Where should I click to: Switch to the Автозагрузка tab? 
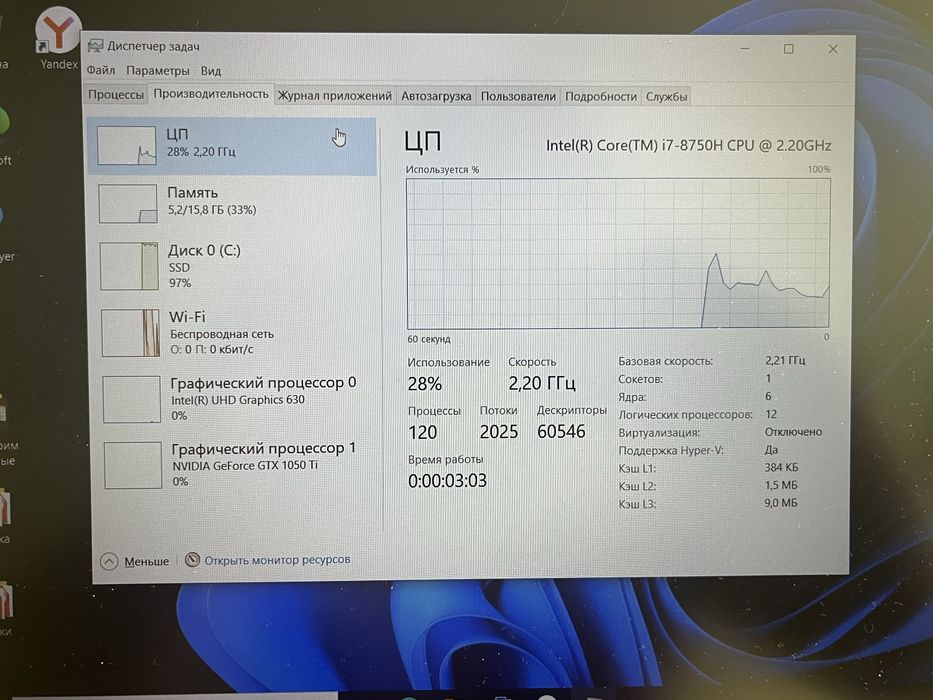436,96
